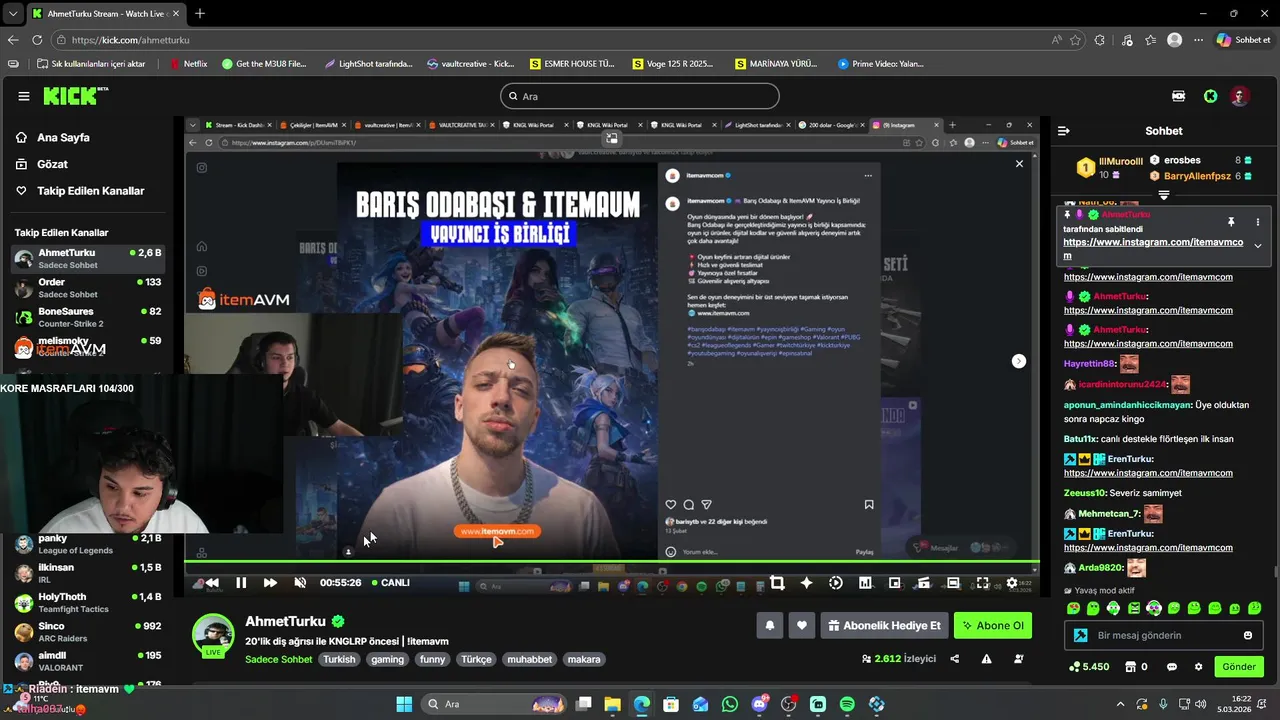Screen dimensions: 1280x720
Task: Unmute the stream player volume
Action: [x=300, y=583]
